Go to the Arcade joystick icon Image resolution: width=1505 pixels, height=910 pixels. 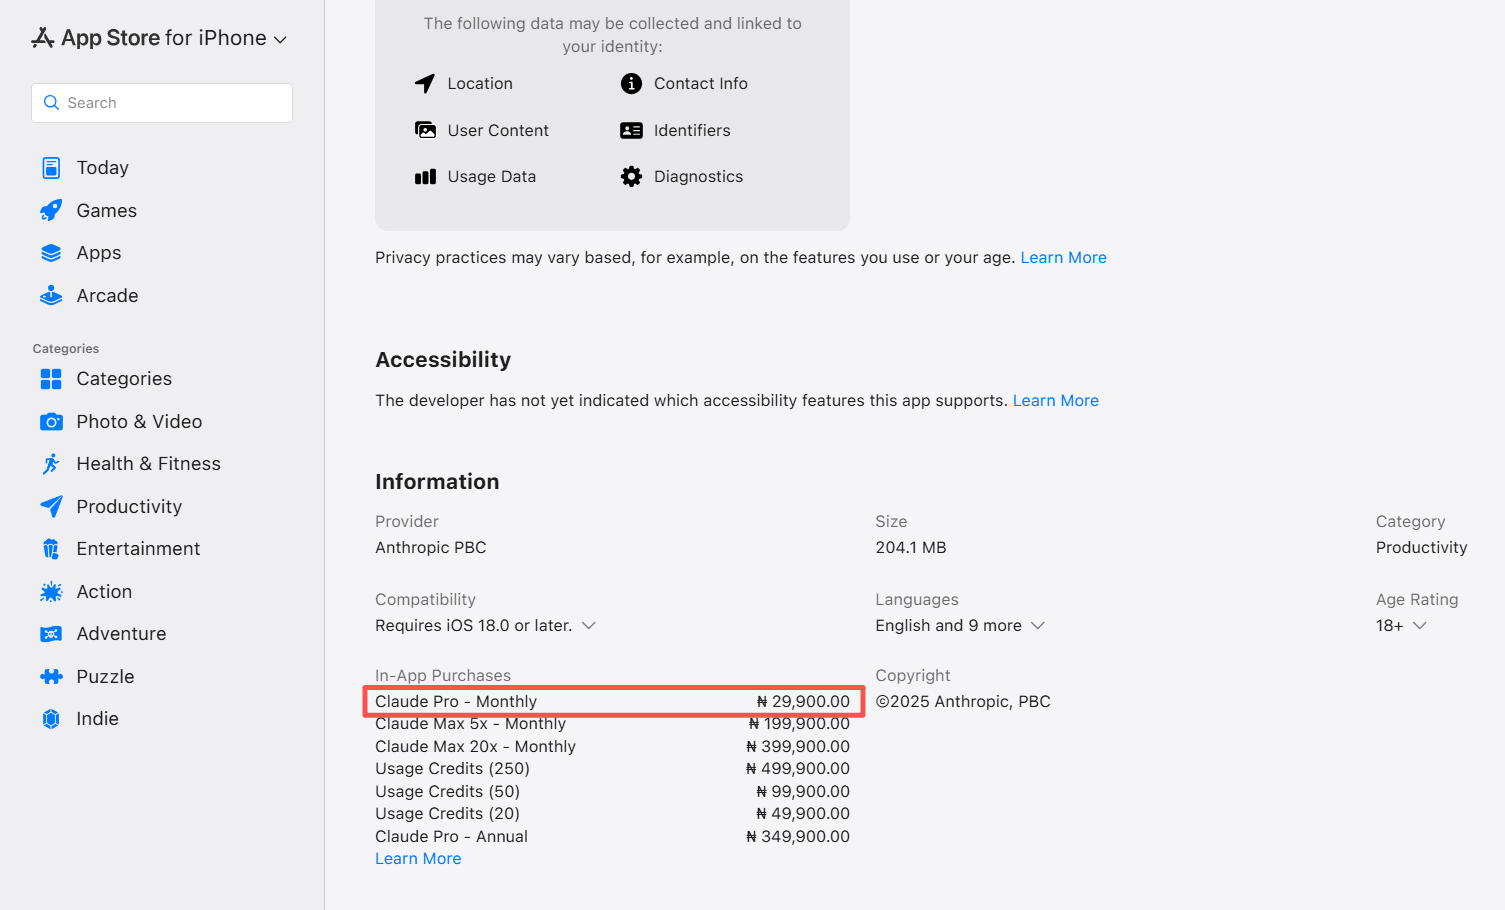tap(51, 296)
